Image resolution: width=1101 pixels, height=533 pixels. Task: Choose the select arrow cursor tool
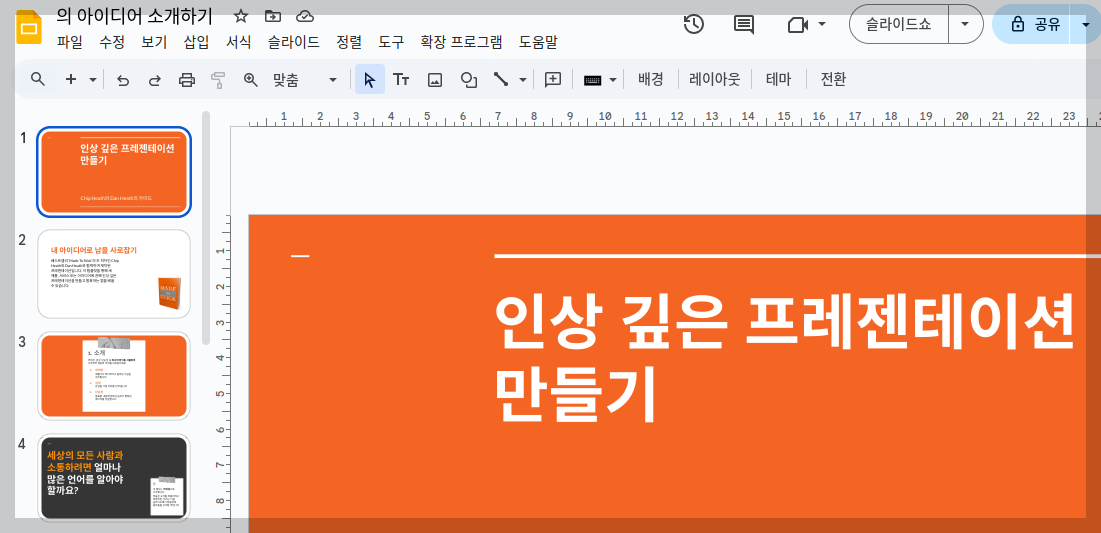click(370, 79)
